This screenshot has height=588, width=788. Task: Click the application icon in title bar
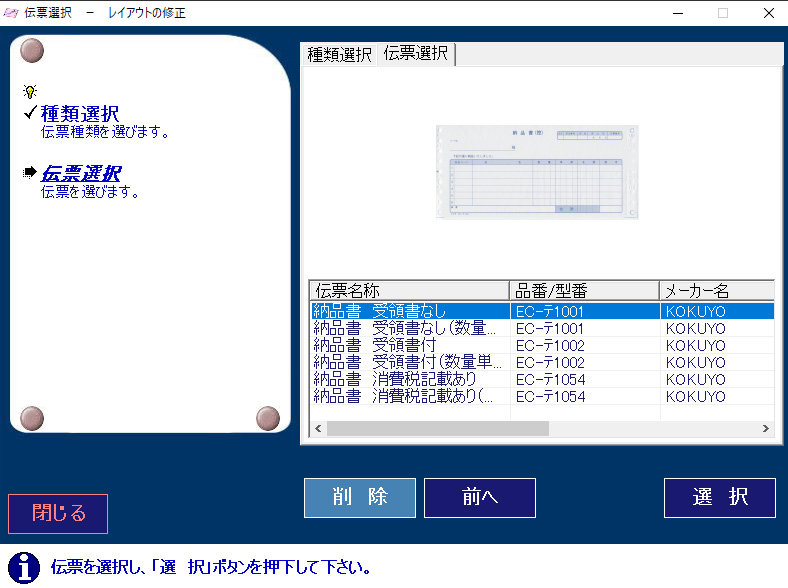12,13
